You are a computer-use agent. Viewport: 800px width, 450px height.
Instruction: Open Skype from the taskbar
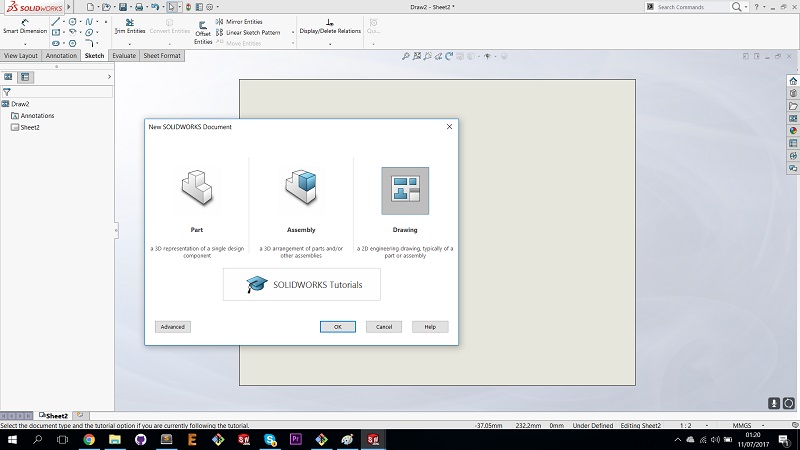click(x=270, y=439)
